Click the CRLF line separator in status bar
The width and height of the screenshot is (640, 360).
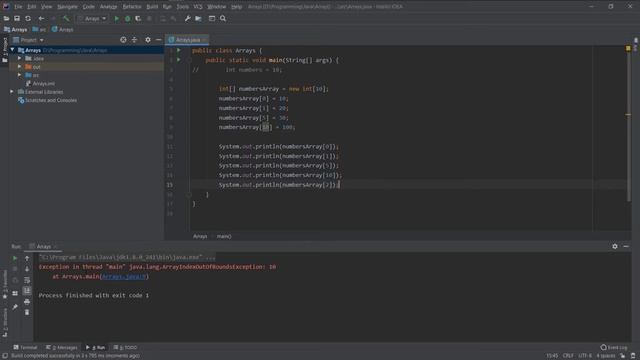568,356
